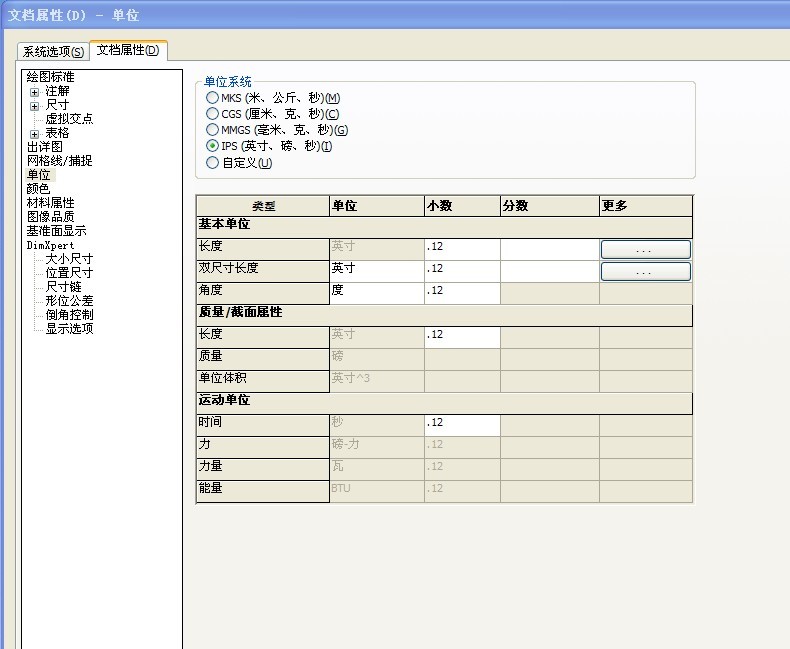Open the 颜色 settings
790x649 pixels.
[38, 188]
